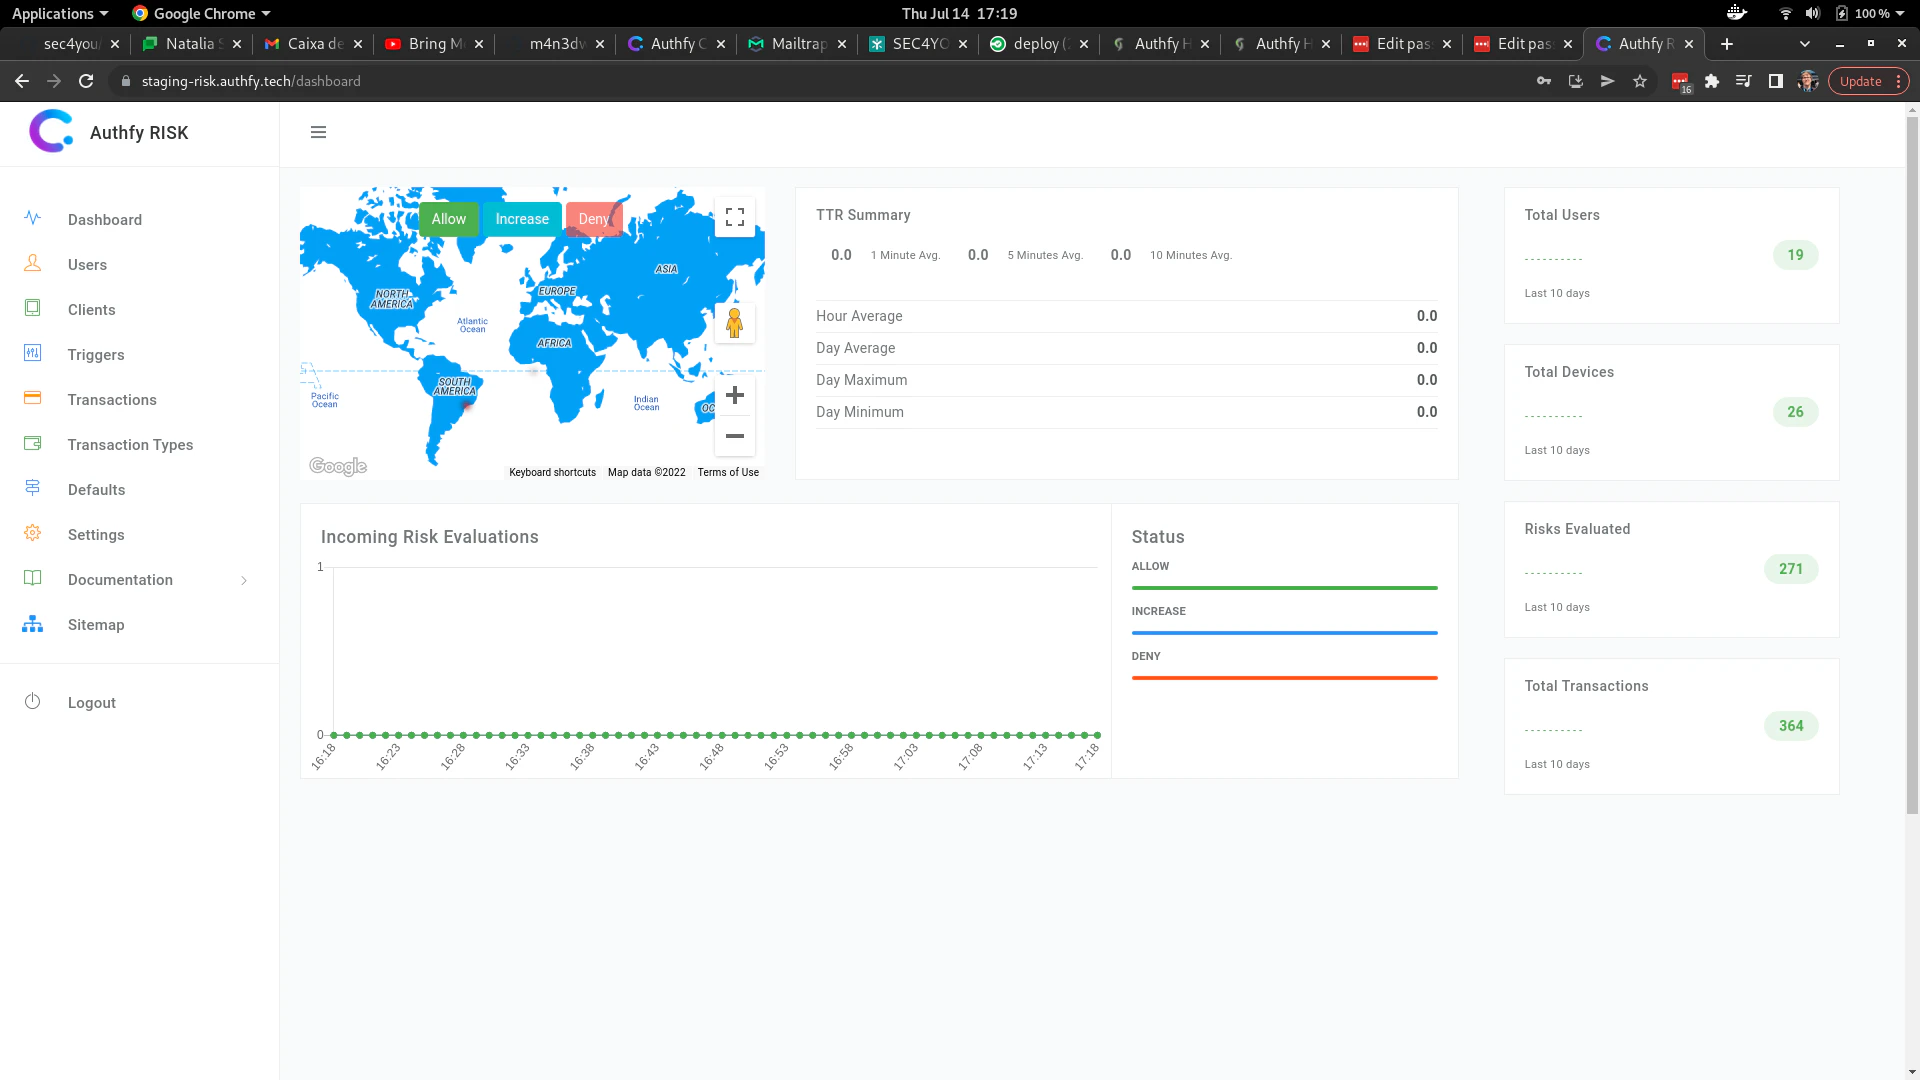
Task: Toggle the hamburger menu to collapse sidebar
Action: [x=318, y=132]
